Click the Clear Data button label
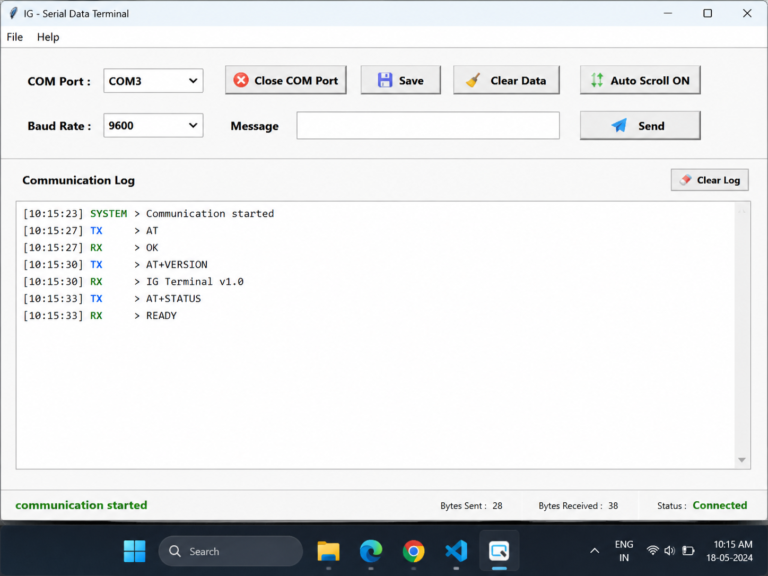768x576 pixels. point(518,80)
